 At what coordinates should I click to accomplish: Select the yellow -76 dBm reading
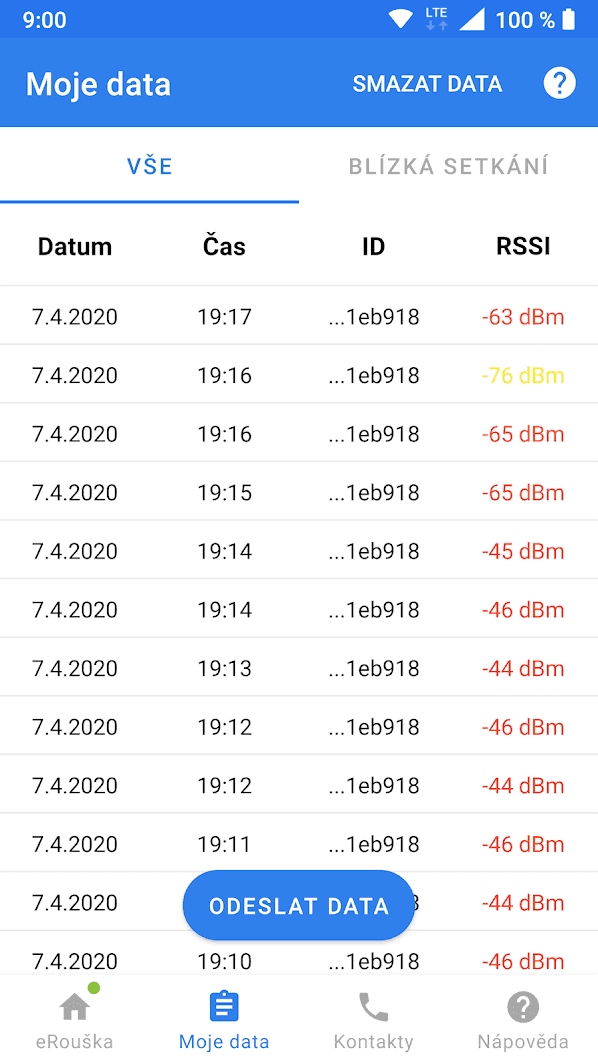[523, 375]
